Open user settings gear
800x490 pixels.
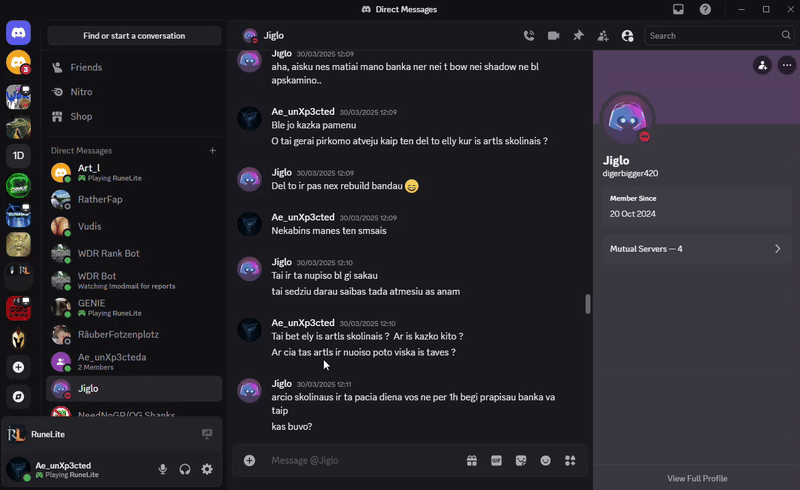207,469
